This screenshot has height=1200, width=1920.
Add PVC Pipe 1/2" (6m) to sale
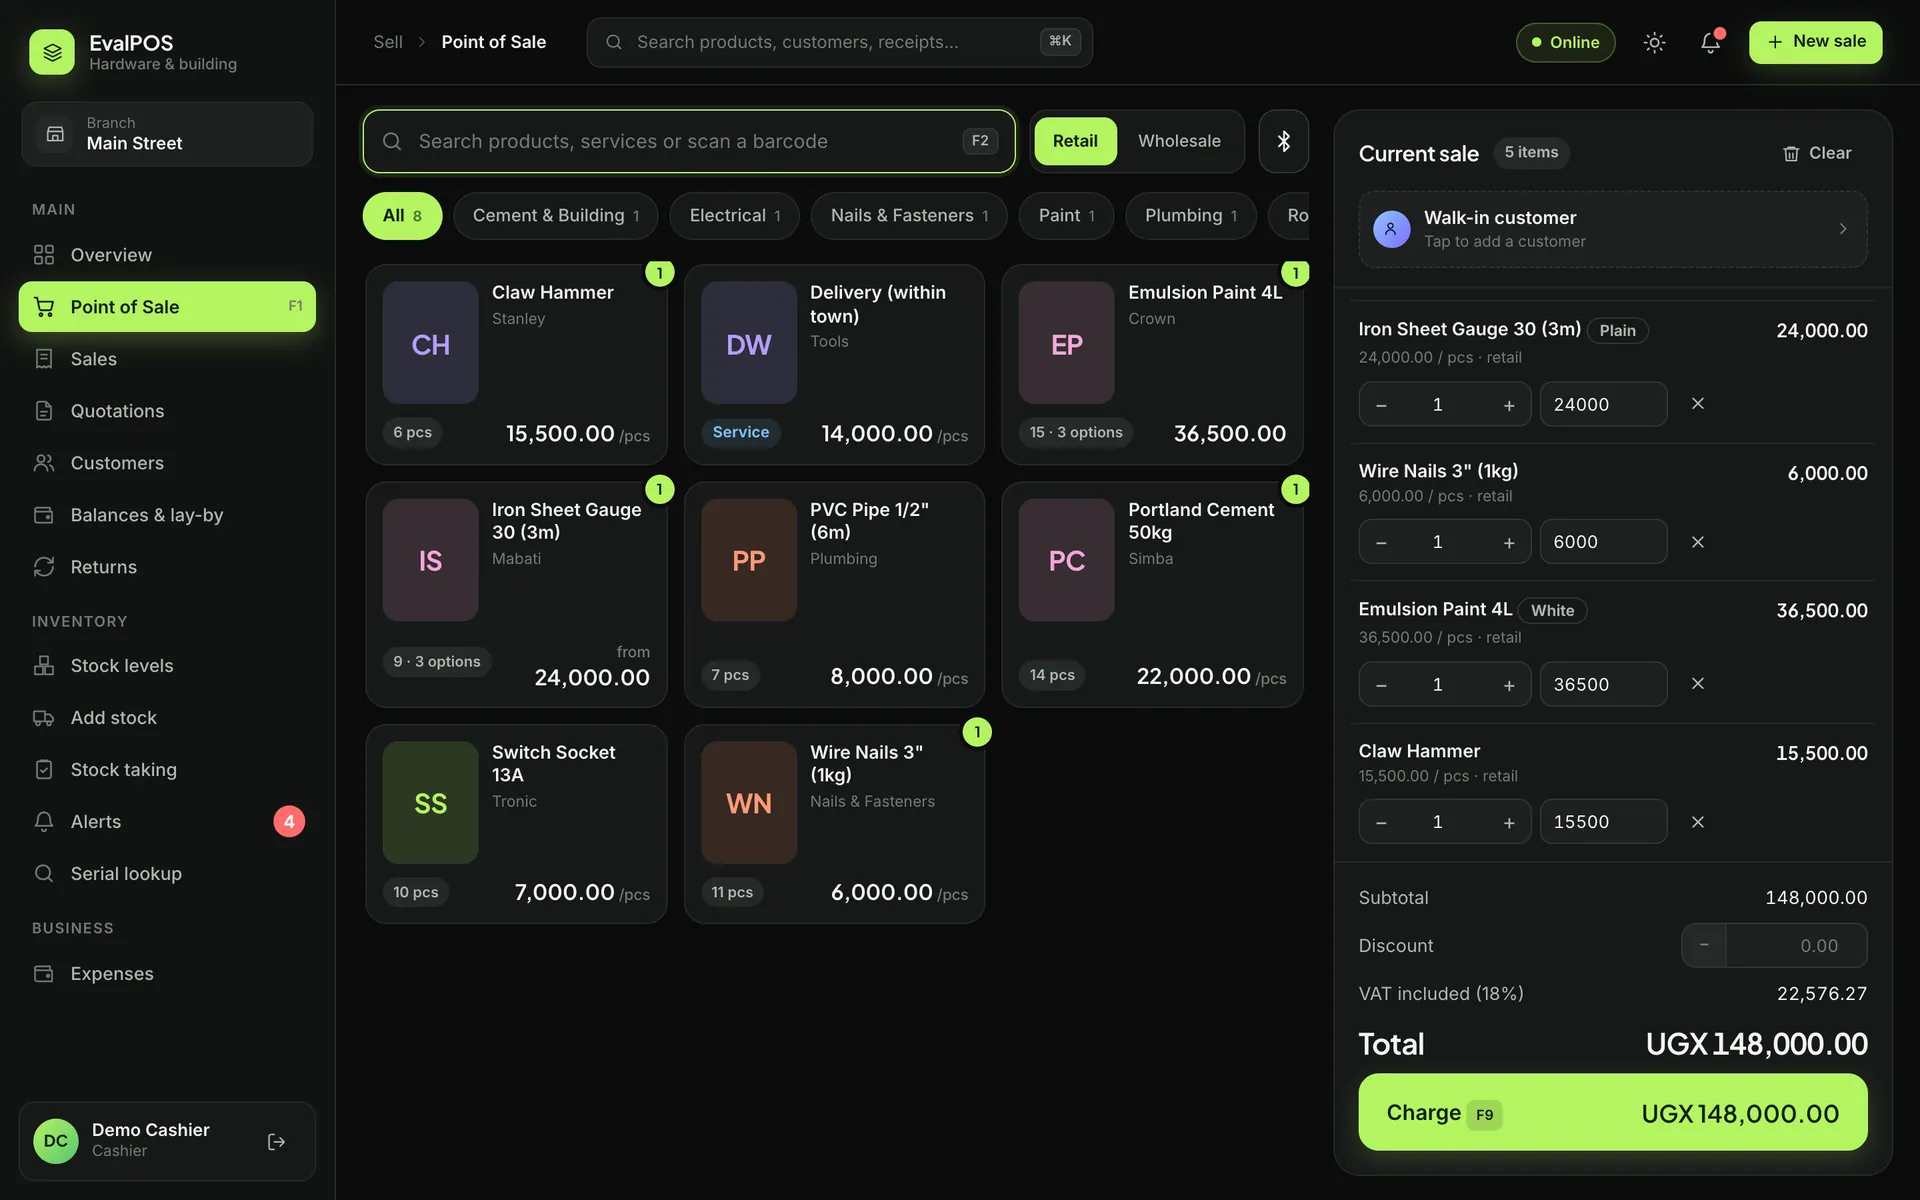(834, 595)
